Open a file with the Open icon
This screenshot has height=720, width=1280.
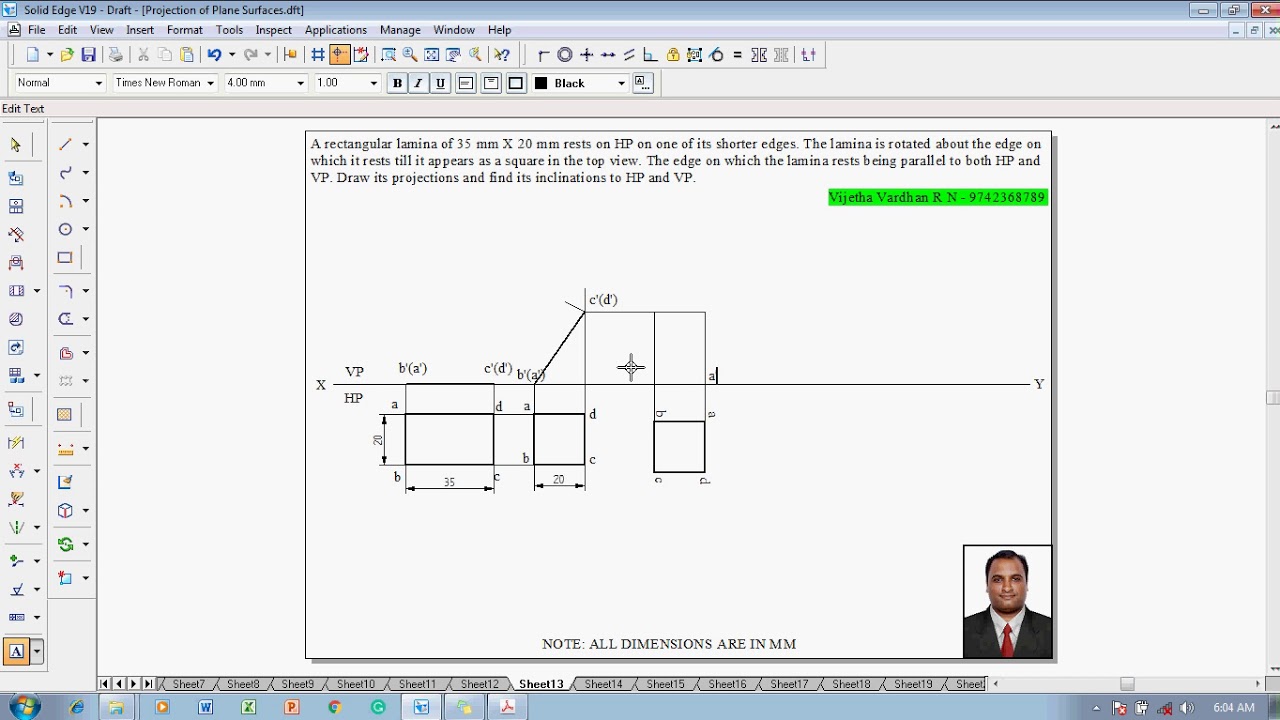[67, 55]
